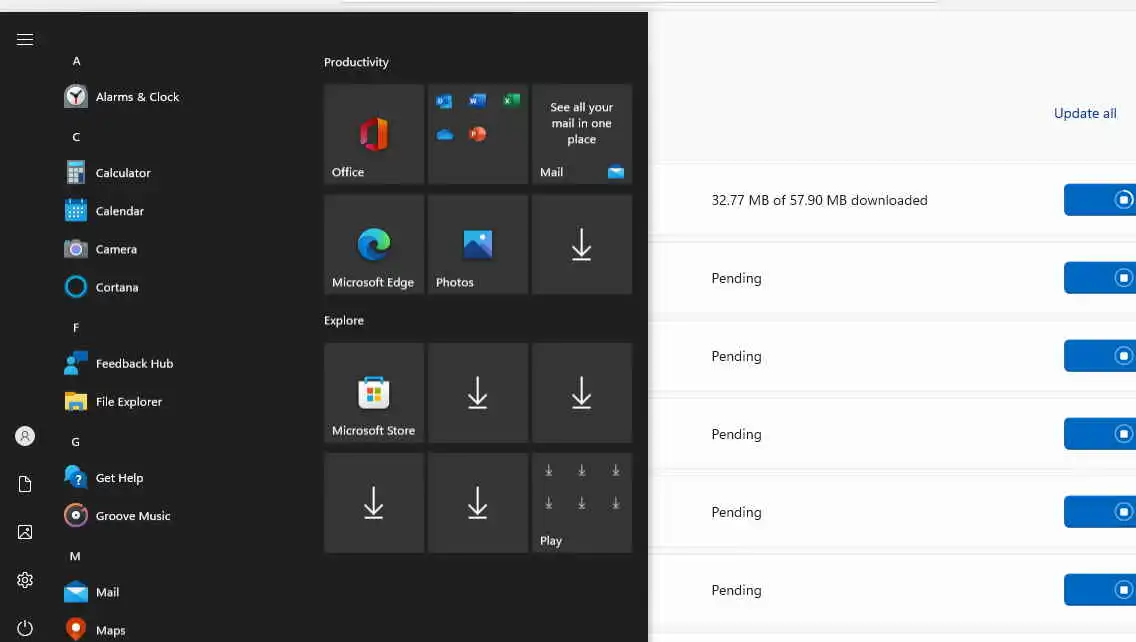
Task: Open the Get Help app
Action: [x=104, y=478]
